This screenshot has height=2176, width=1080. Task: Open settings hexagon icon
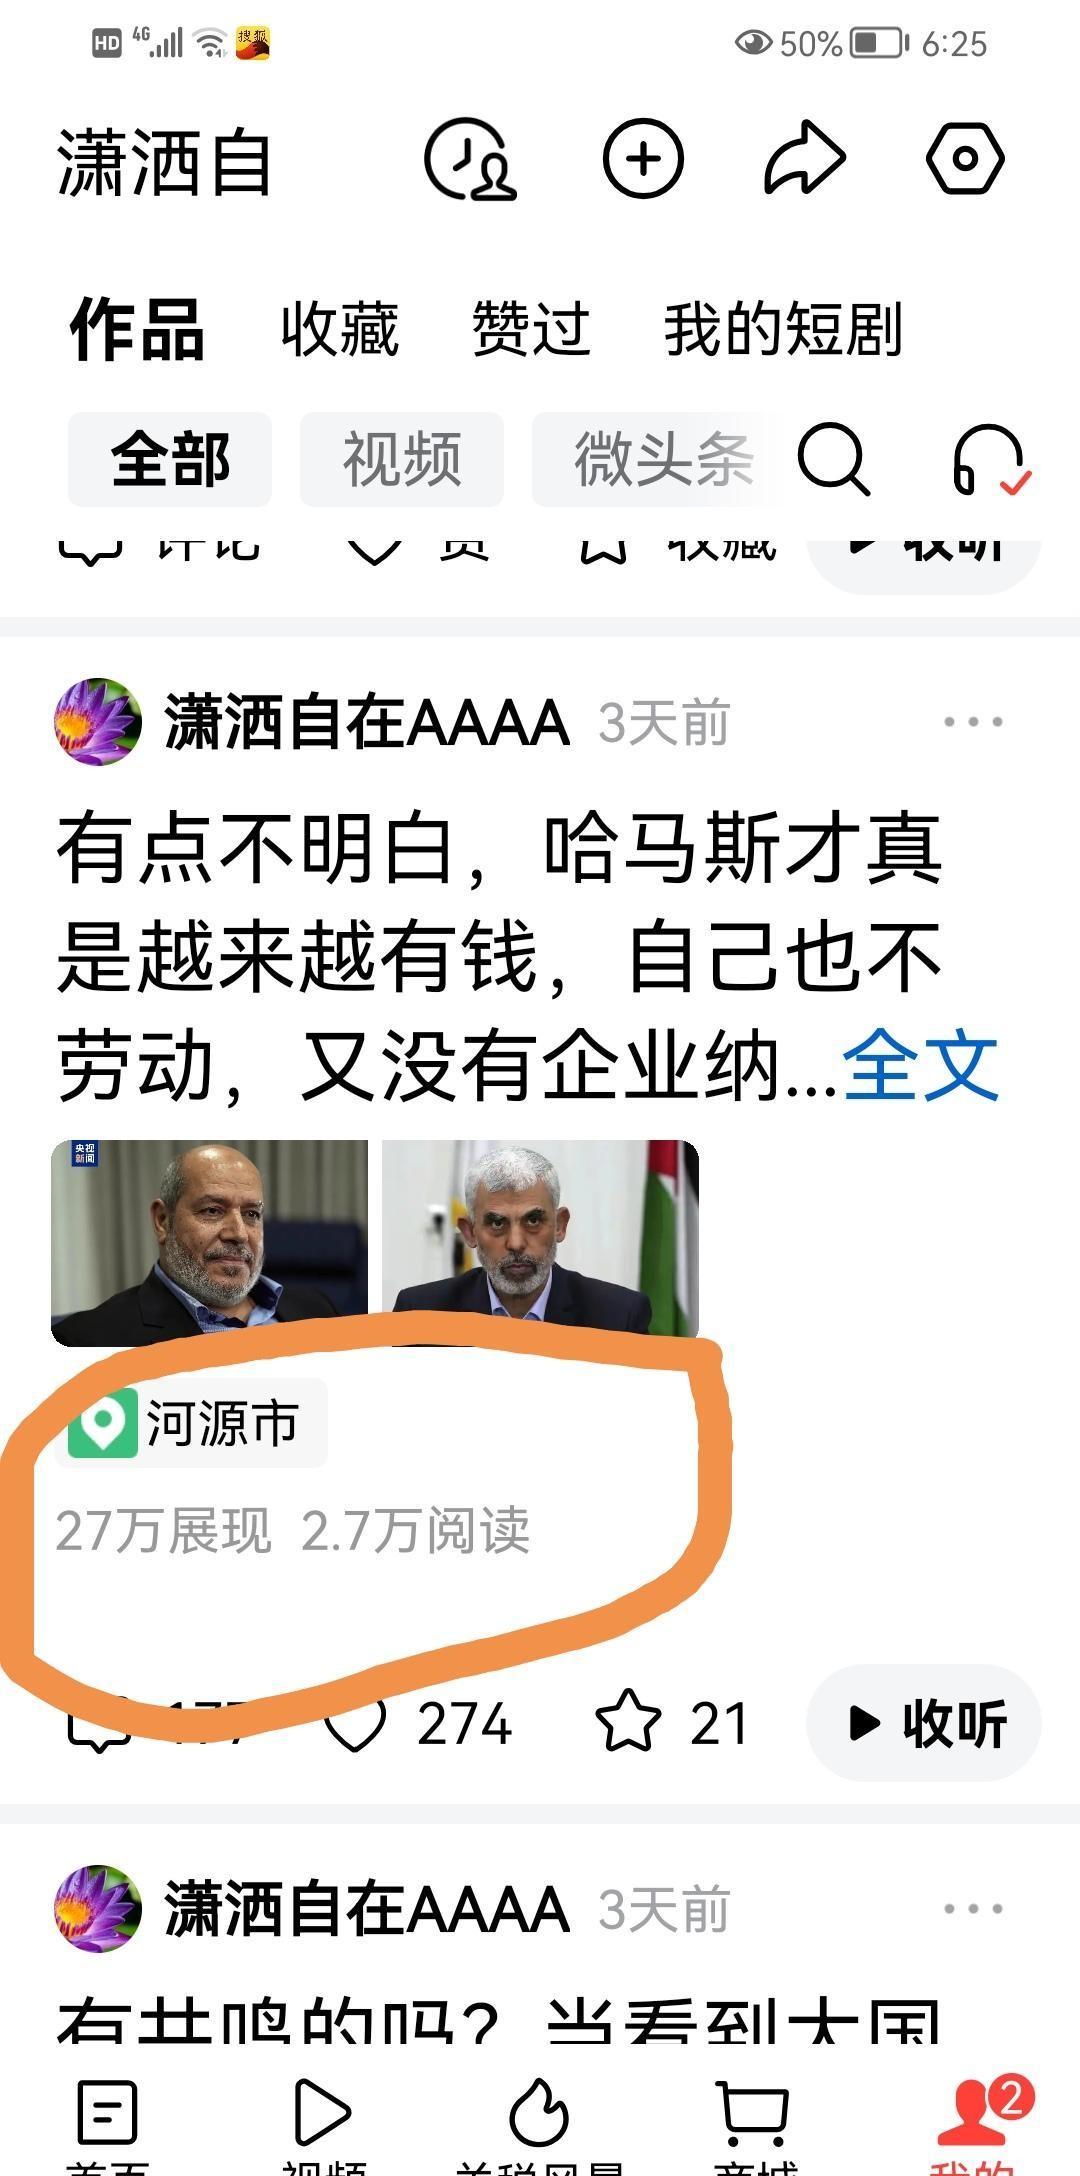click(x=965, y=159)
